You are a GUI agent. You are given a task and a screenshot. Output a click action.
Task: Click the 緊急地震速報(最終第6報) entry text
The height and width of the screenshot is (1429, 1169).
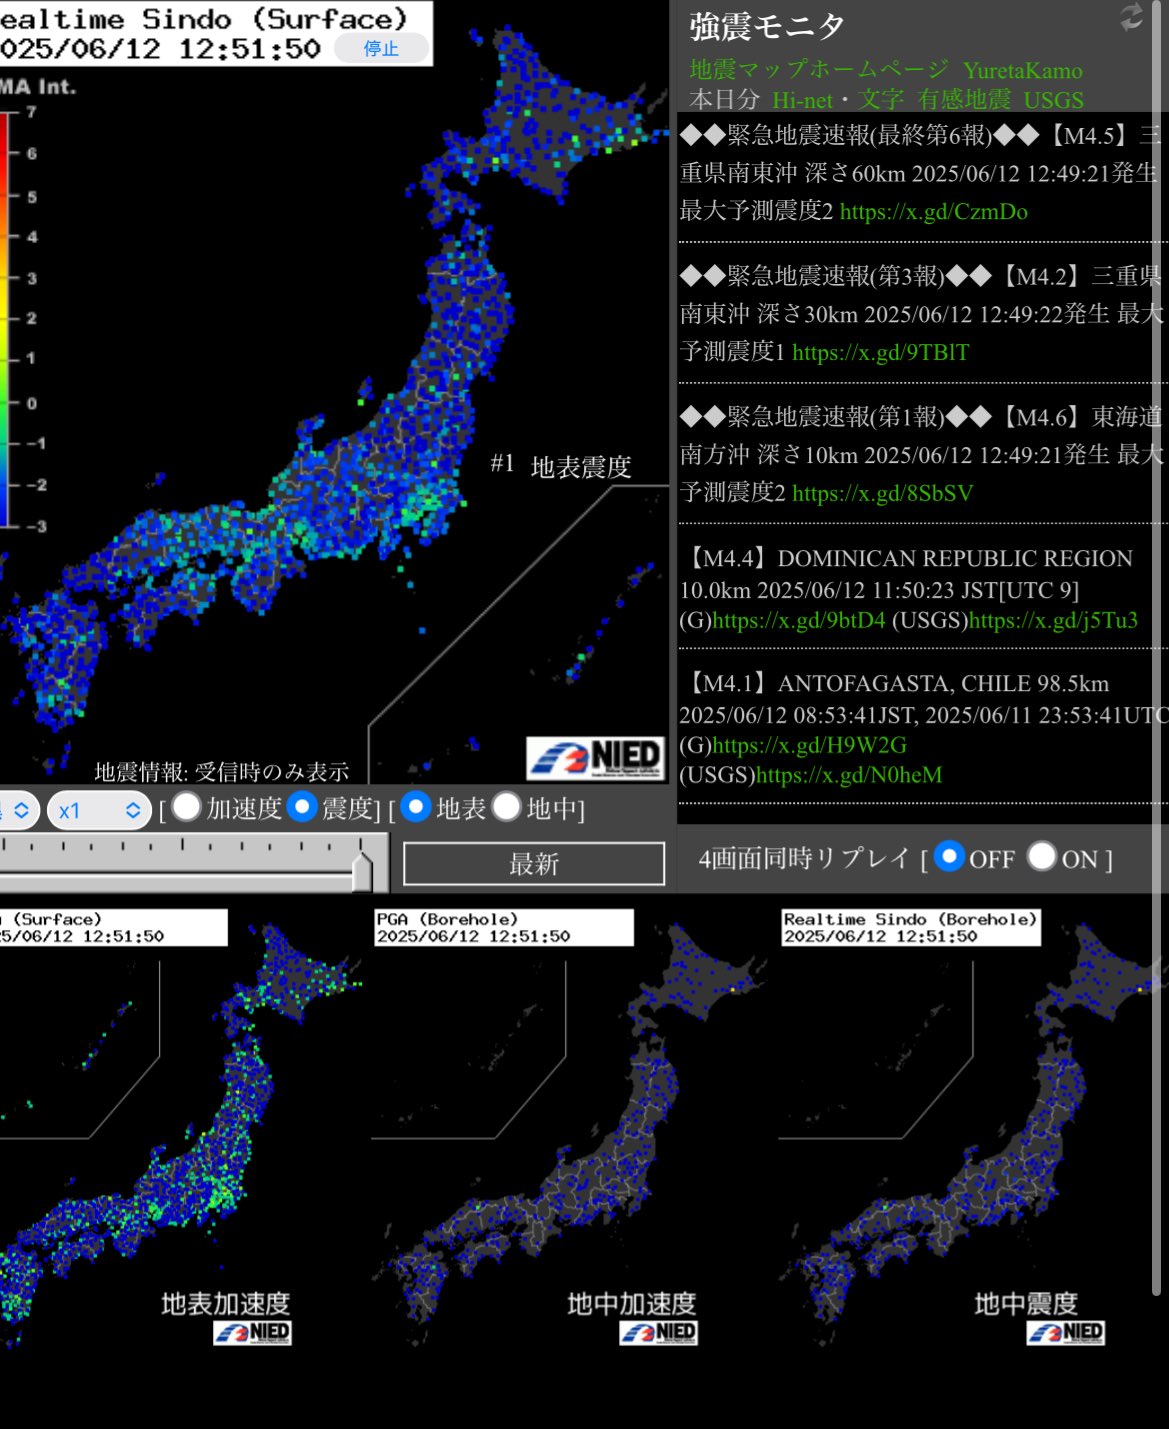[x=920, y=173]
